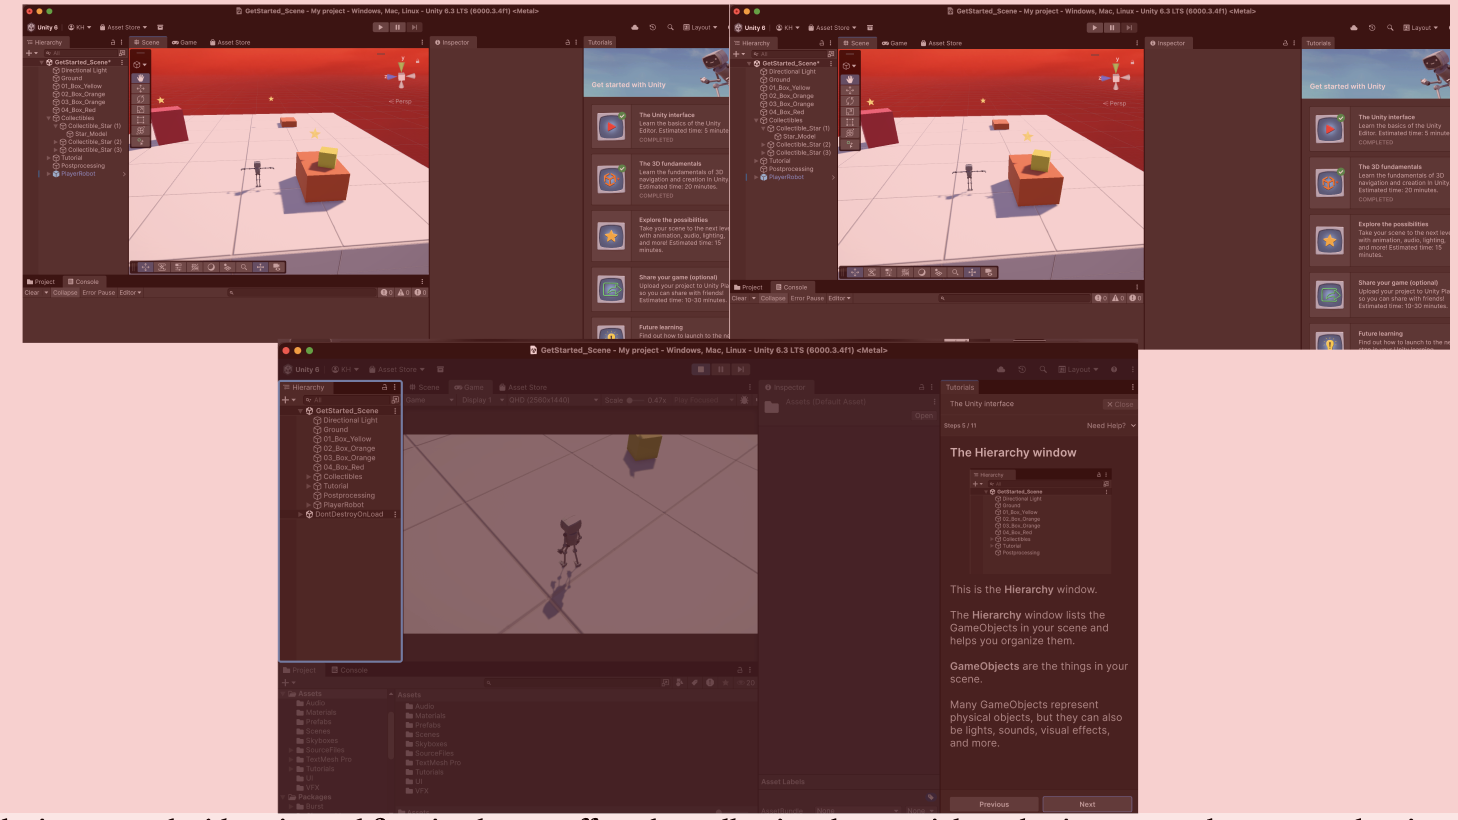The height and width of the screenshot is (820, 1458).
Task: Click the Step frame button in the bottom window
Action: coord(739,369)
